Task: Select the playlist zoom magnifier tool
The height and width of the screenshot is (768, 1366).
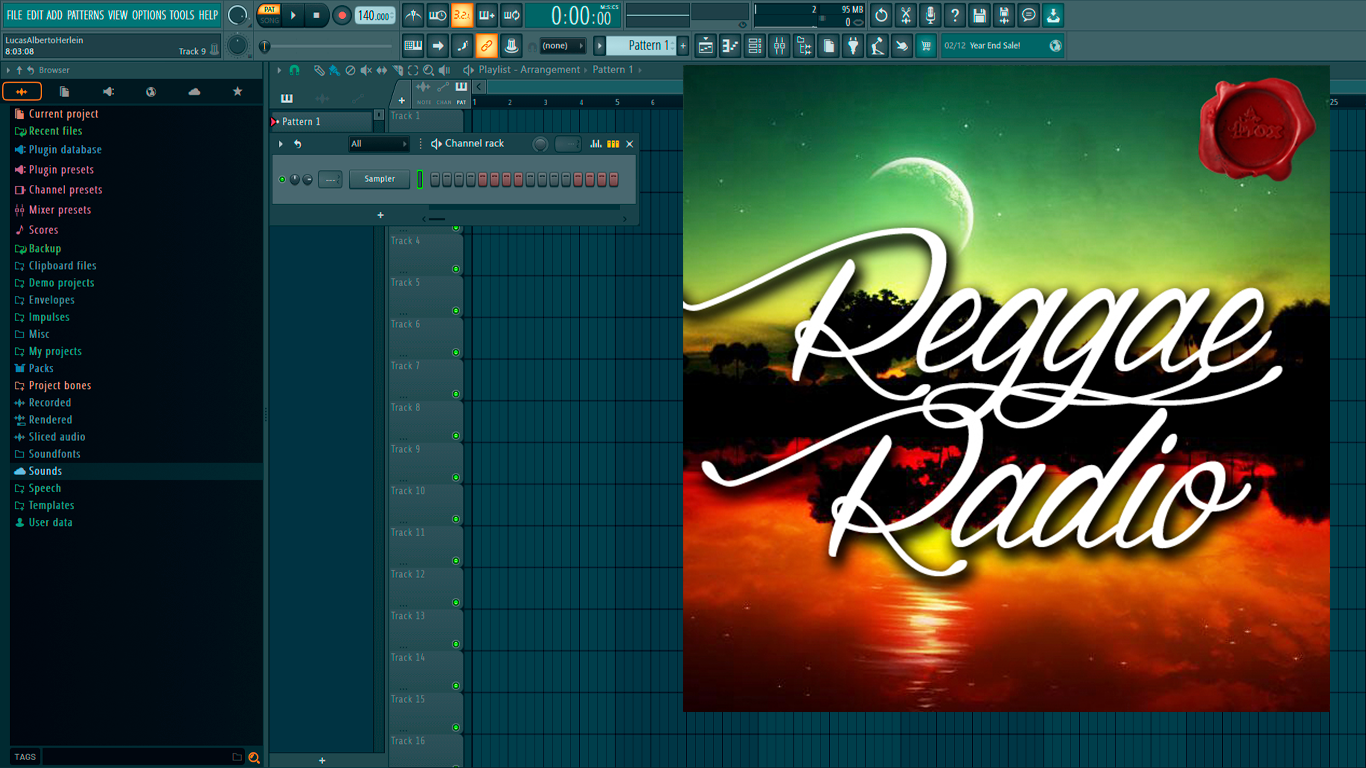Action: coord(428,70)
